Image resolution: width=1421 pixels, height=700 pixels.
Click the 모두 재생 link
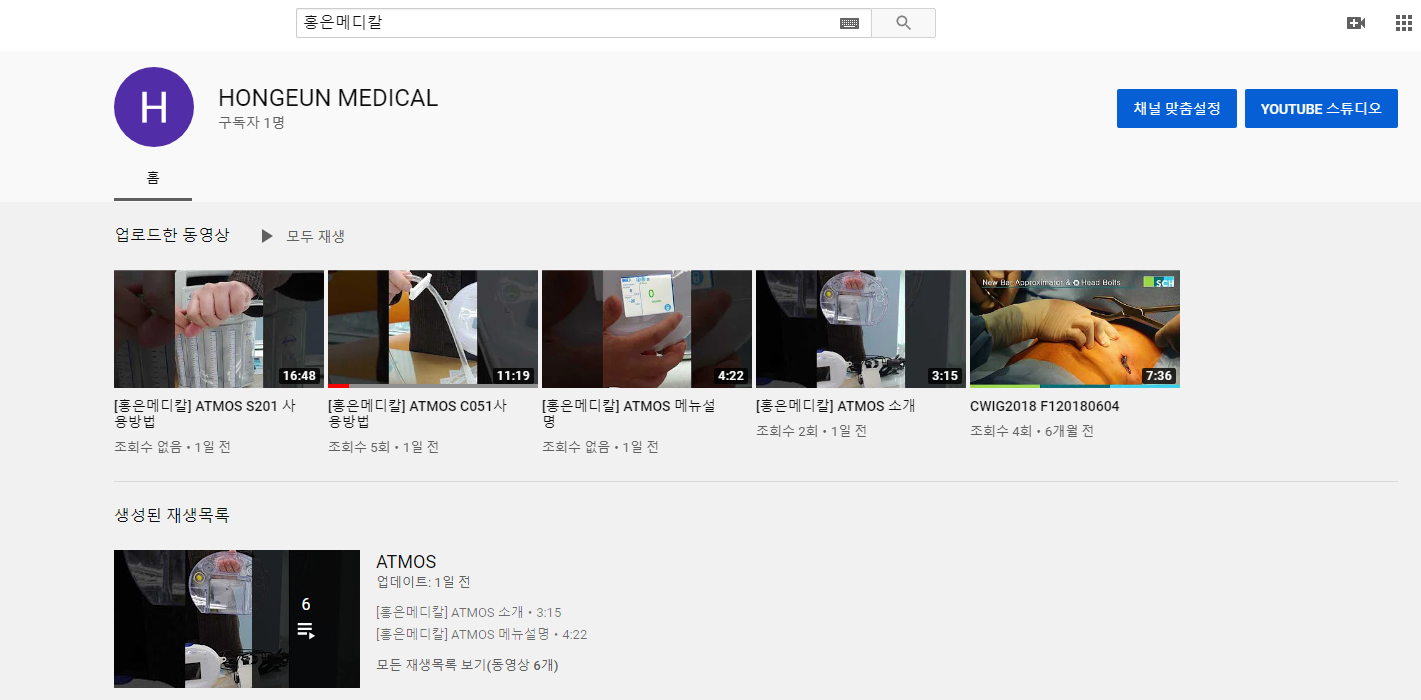tap(316, 236)
